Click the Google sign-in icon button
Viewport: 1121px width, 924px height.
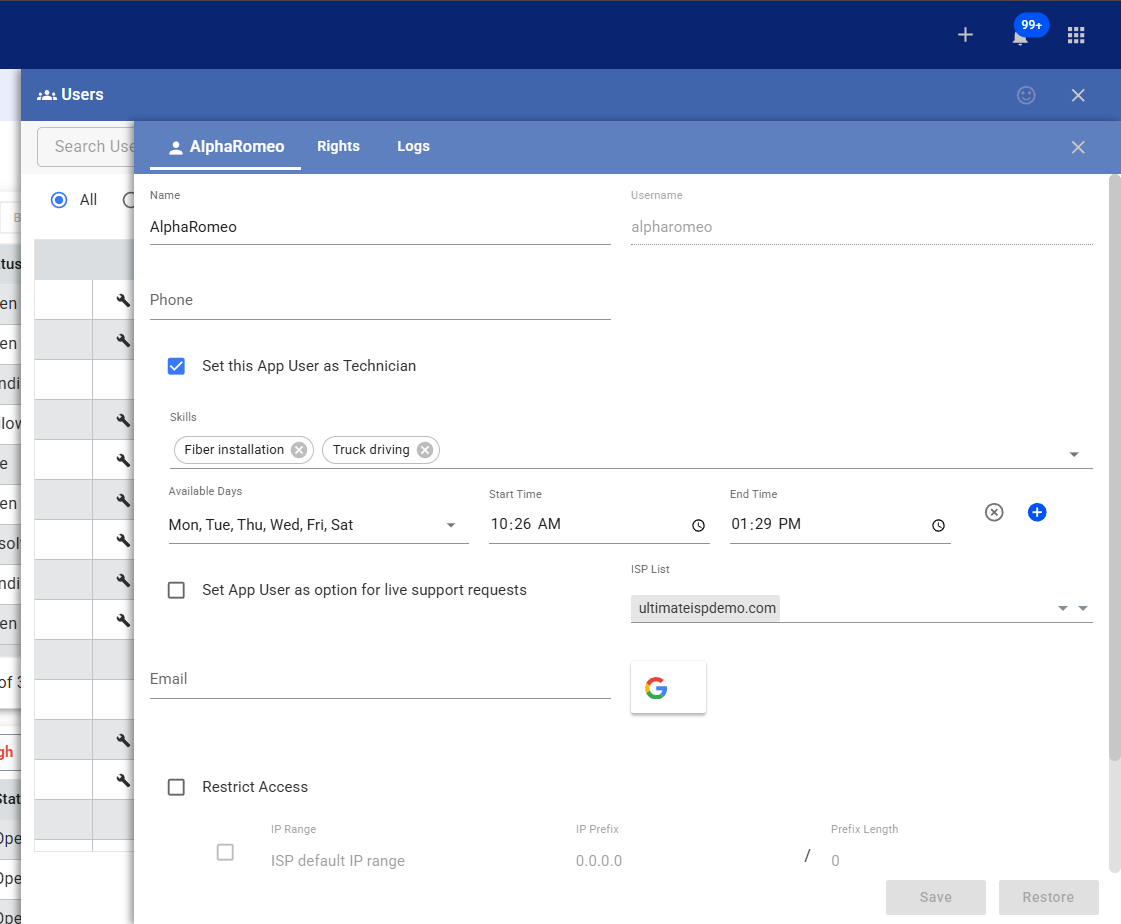coord(668,688)
